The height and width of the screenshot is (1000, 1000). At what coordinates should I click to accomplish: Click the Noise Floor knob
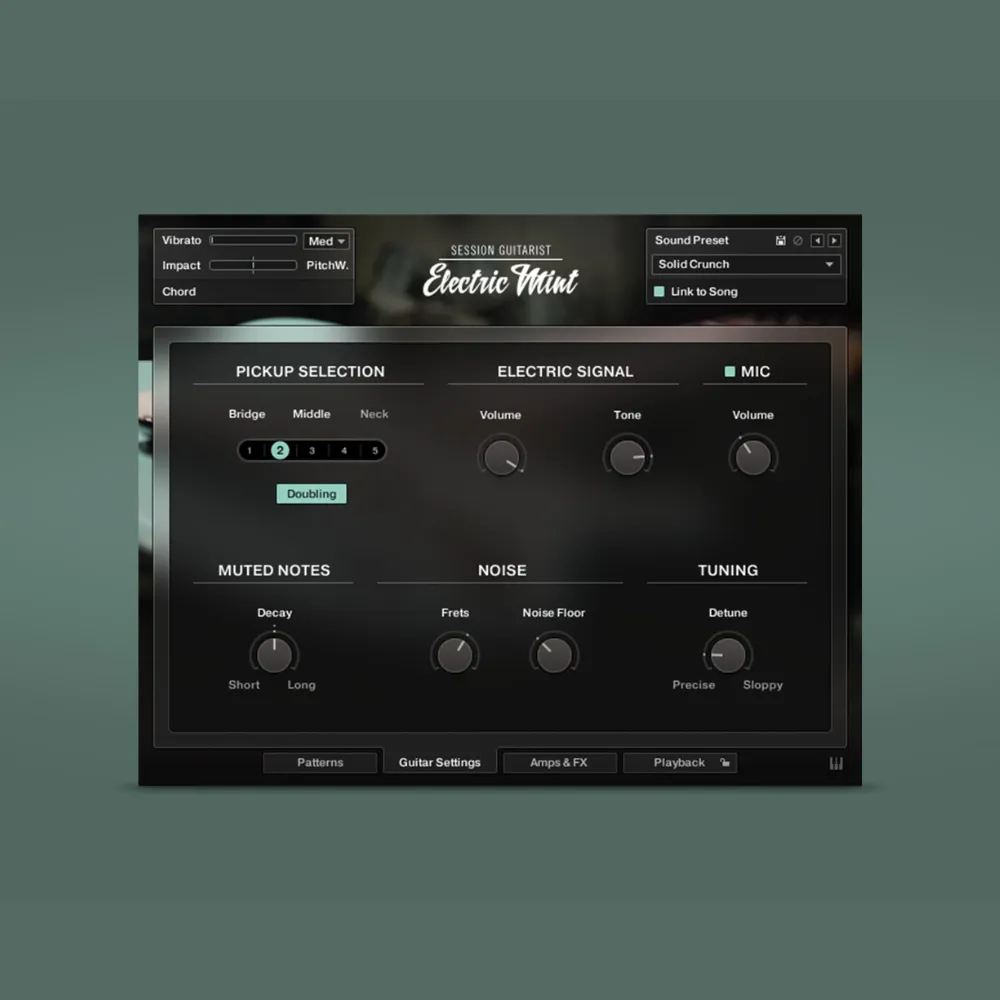pyautogui.click(x=553, y=655)
